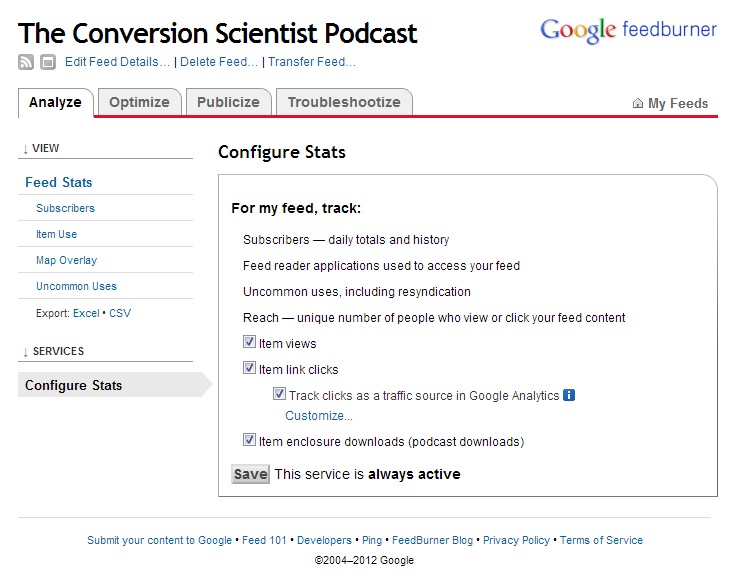Click the Google feedburner logo
Viewport: 735px width, 573px height.
pos(628,30)
